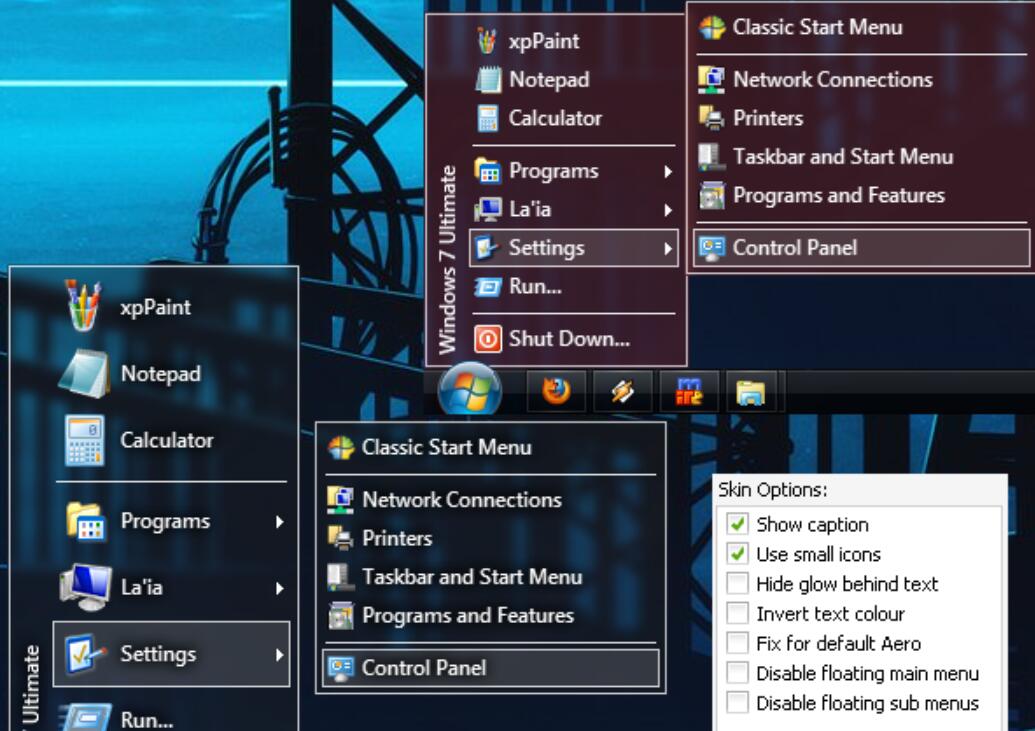1035x731 pixels.
Task: Open the red and blue taskbar app icon
Action: 688,391
